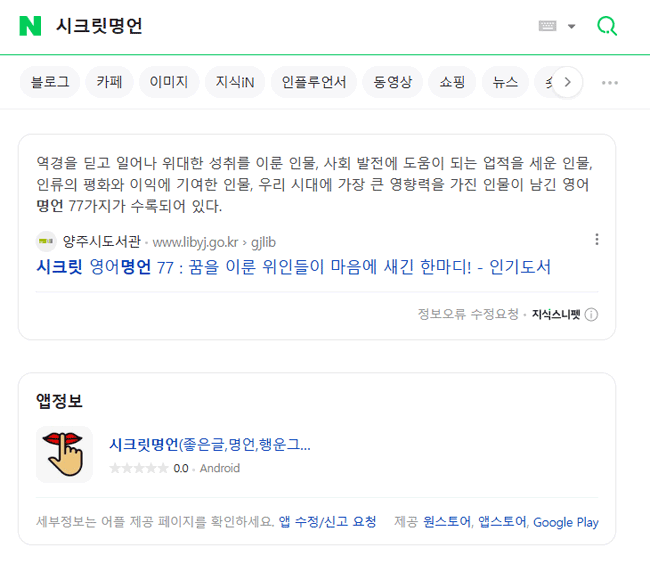Viewport: 650px width, 572px height.
Task: Click the 시크릿명언 search input field
Action: pyautogui.click(x=290, y=26)
